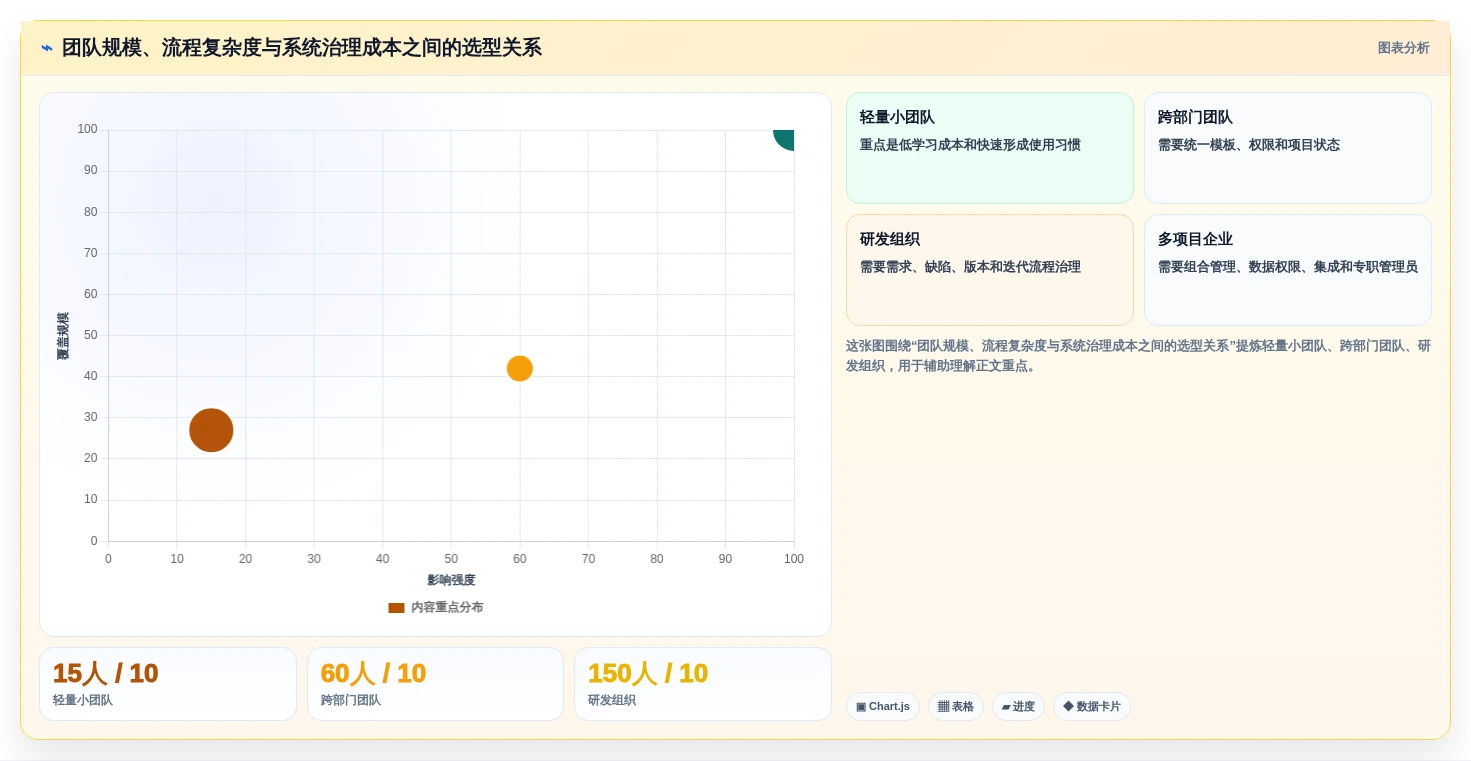The image size is (1471, 761).
Task: Click the 15人 / 10 stat card
Action: pyautogui.click(x=168, y=684)
